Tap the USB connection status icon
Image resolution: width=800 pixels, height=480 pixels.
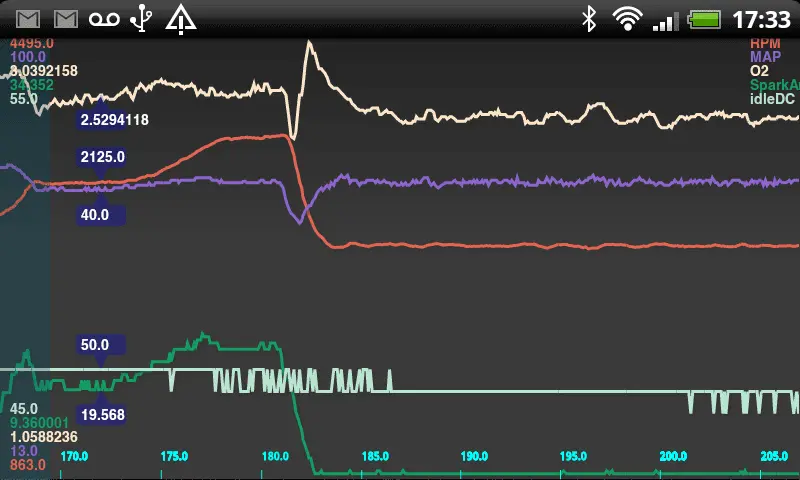click(x=143, y=18)
